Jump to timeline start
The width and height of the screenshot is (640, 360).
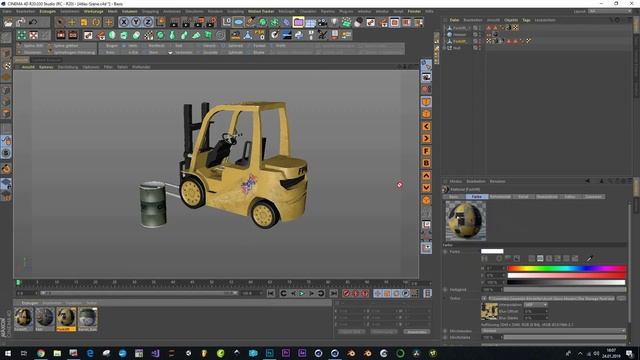click(x=271, y=293)
